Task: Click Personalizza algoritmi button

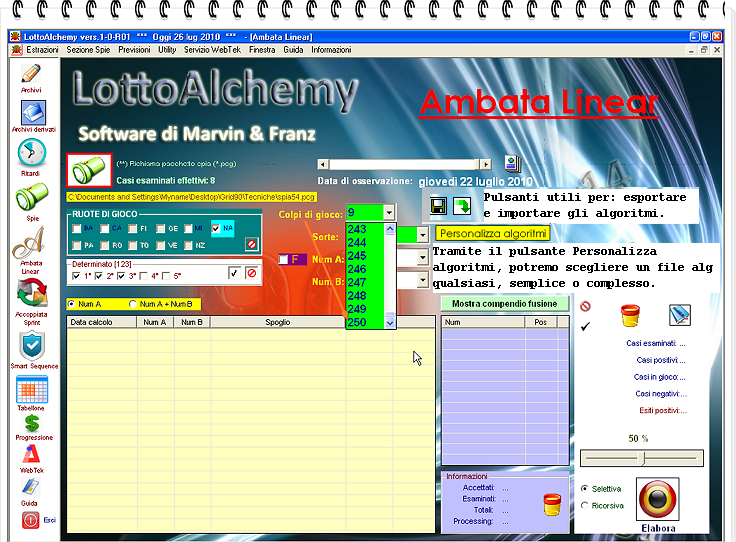Action: [x=493, y=233]
